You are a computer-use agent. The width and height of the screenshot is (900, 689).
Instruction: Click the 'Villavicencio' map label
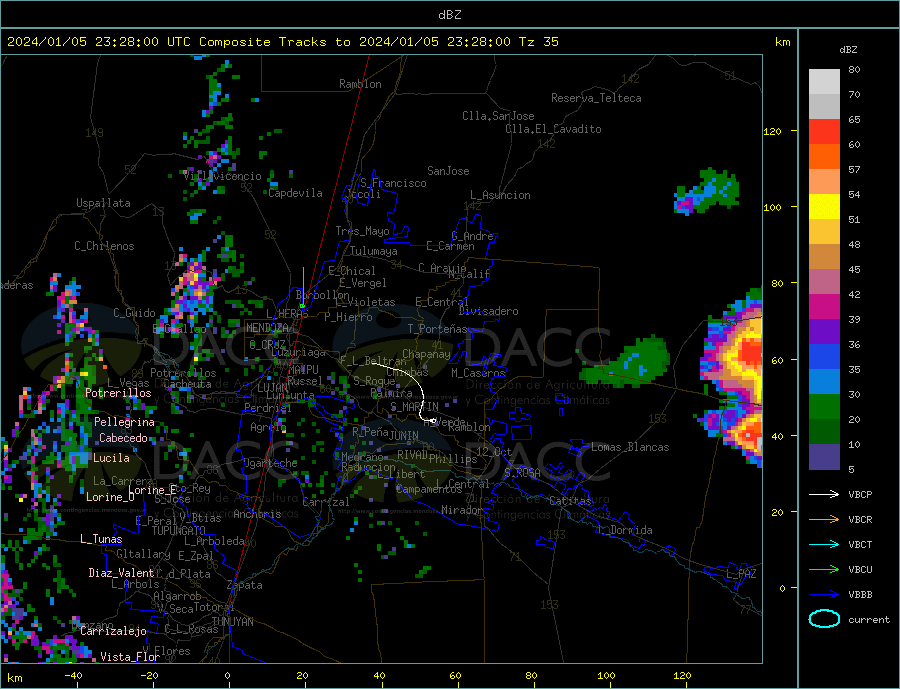click(222, 176)
